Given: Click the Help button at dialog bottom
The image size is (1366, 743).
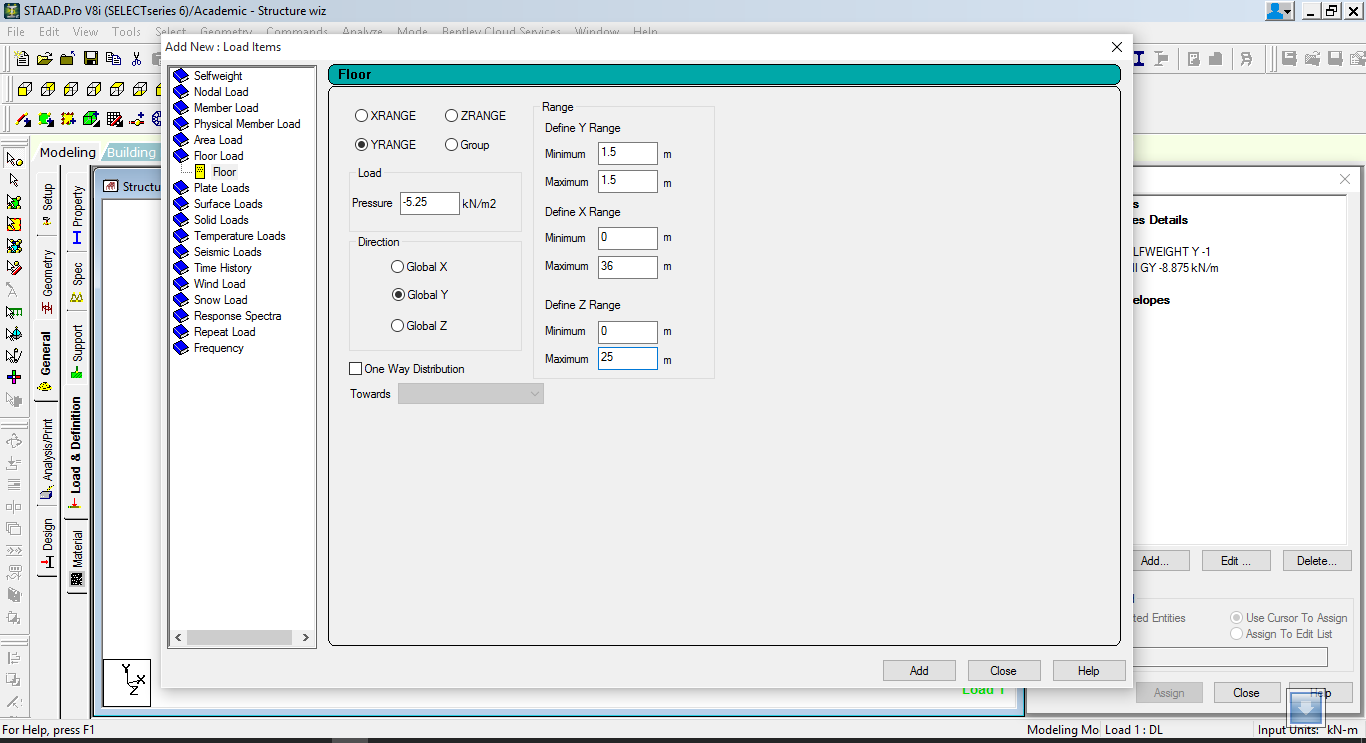Looking at the screenshot, I should 1088,670.
